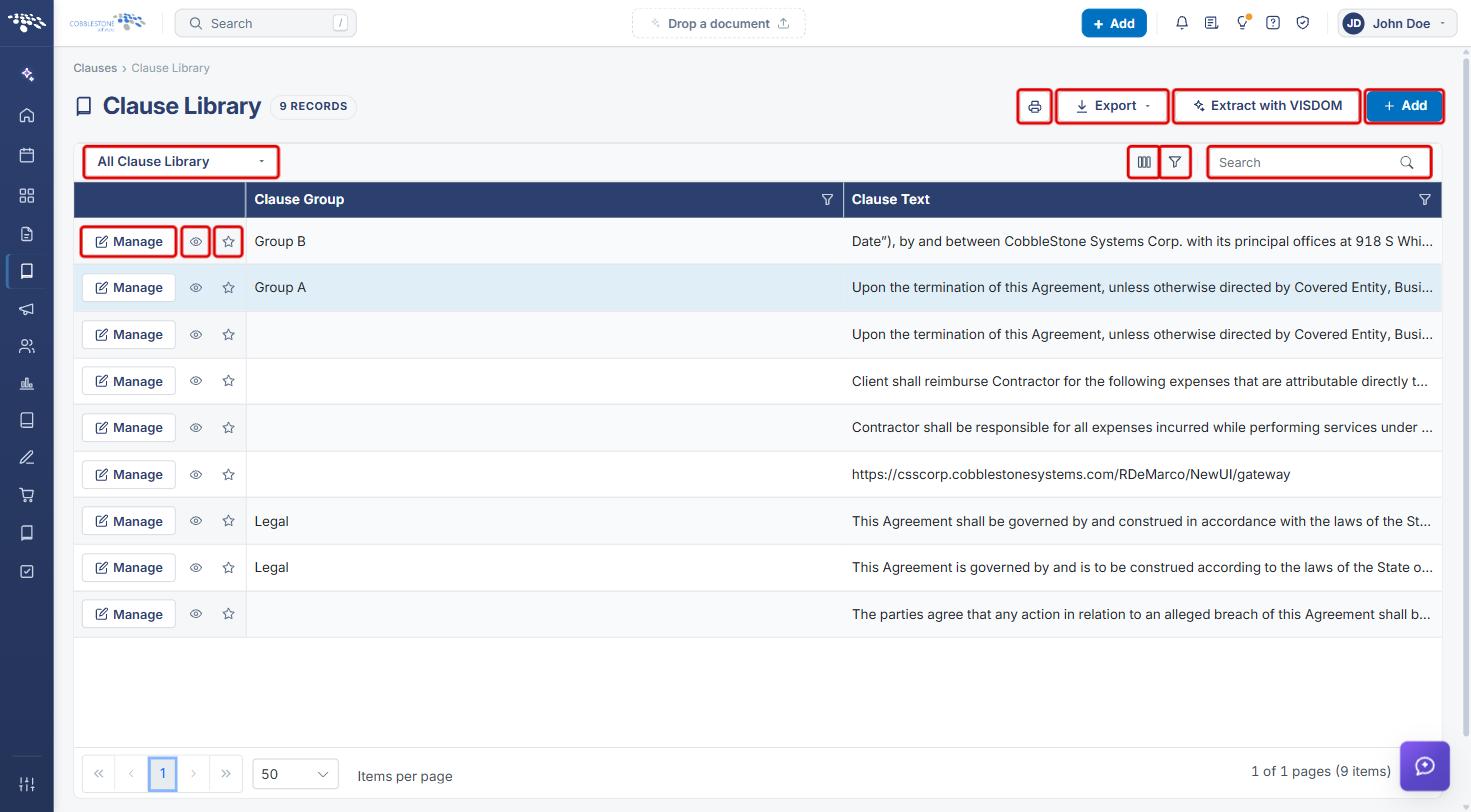The image size is (1471, 812).
Task: Open the people icon in left sidebar
Action: 27,347
